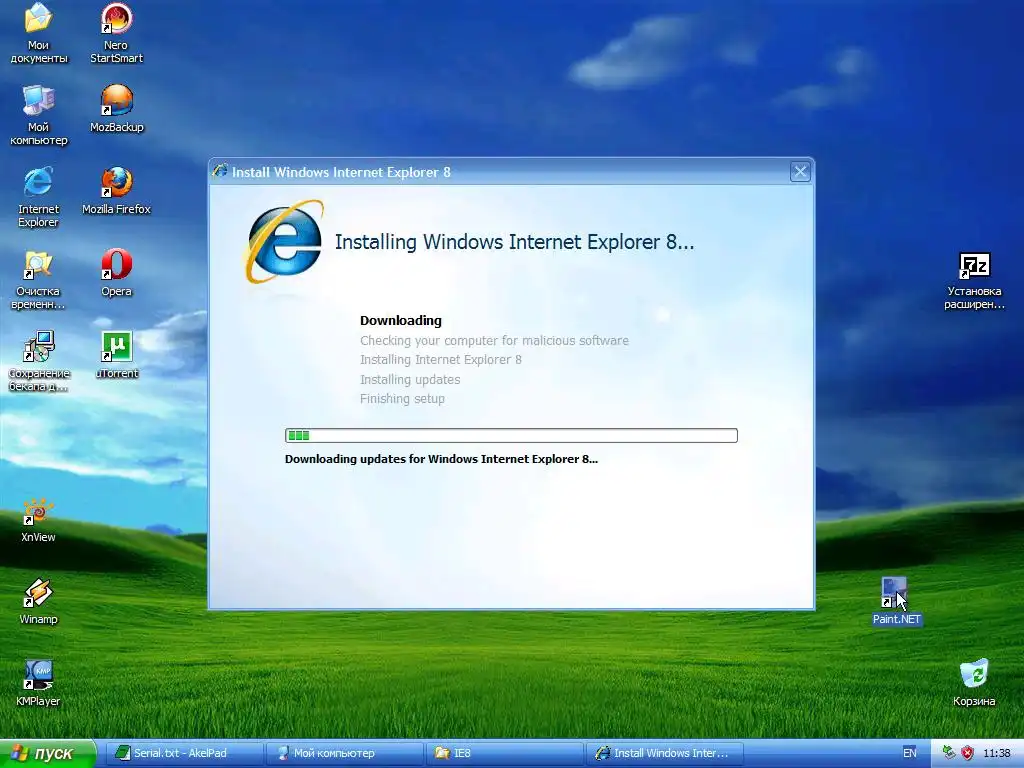Click the Downloading updates for Windows Internet Explorer 8 status
The width and height of the screenshot is (1024, 768).
441,459
